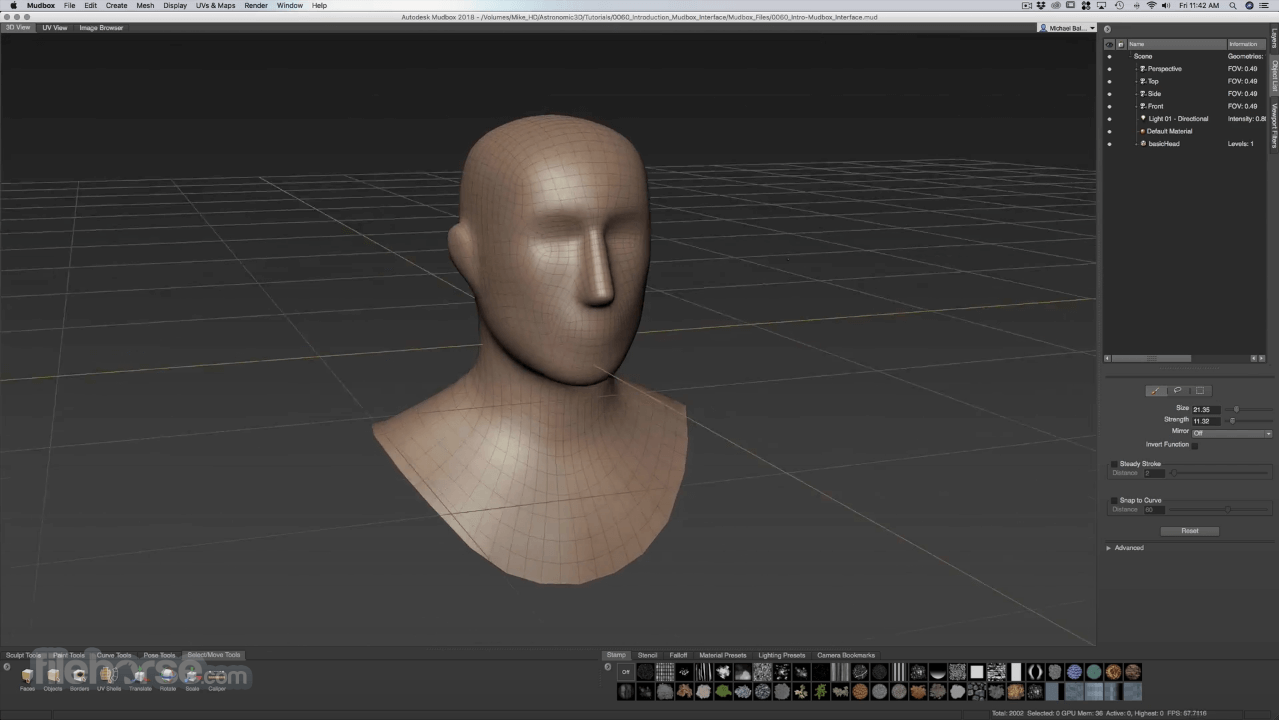The width and height of the screenshot is (1279, 720).
Task: Switch to the Sculpt Tools tab
Action: [x=23, y=655]
